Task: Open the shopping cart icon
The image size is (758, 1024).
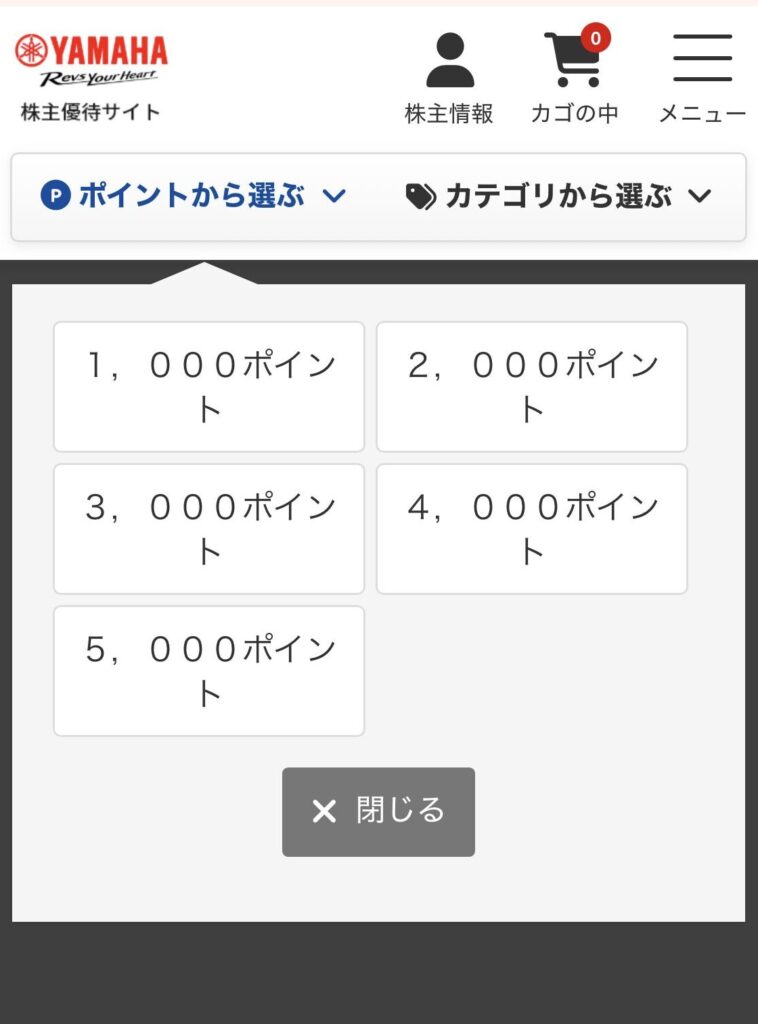Action: pyautogui.click(x=572, y=62)
